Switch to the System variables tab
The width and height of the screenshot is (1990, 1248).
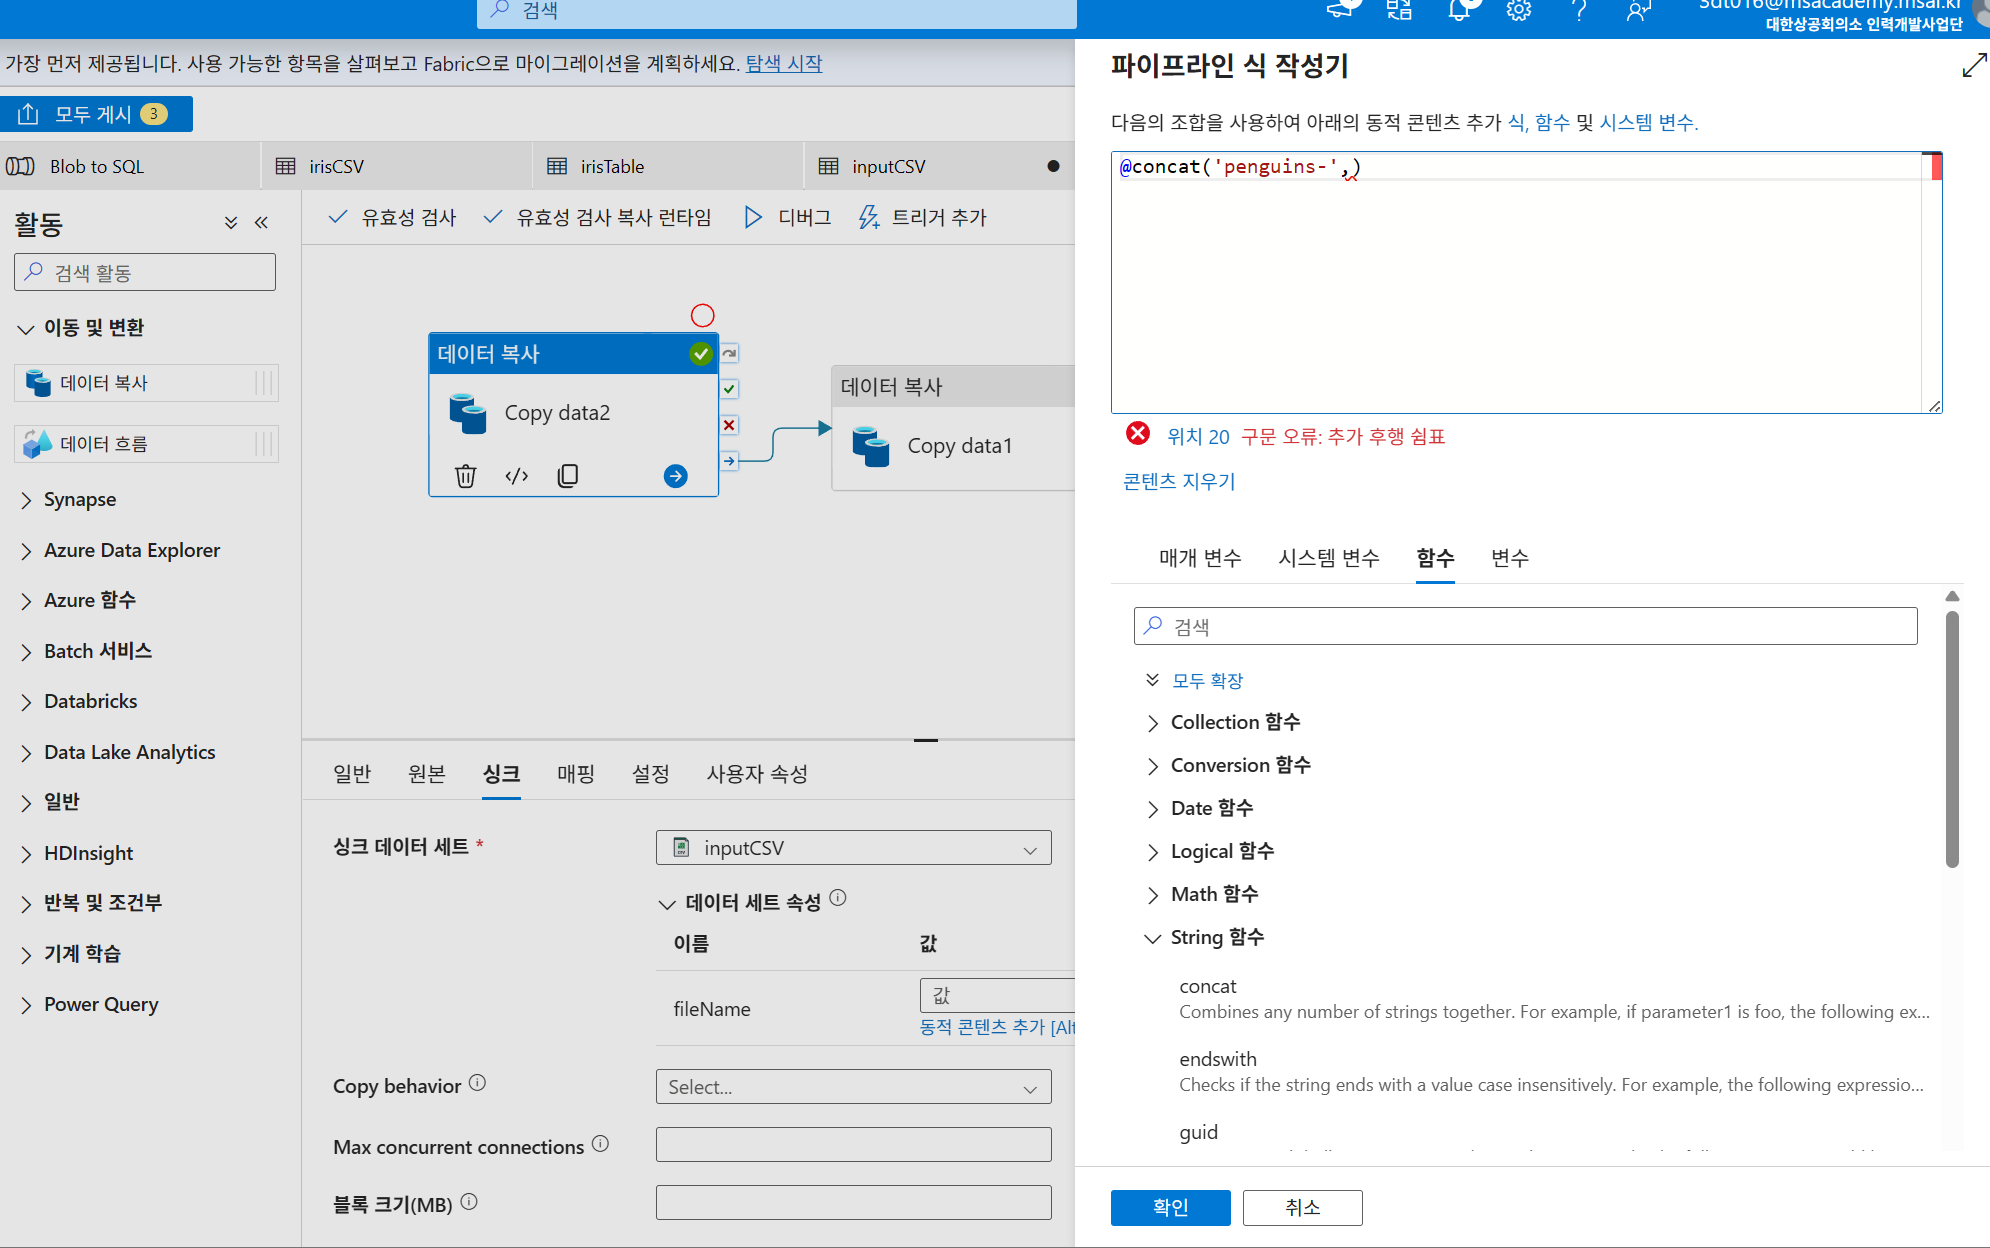tap(1328, 558)
